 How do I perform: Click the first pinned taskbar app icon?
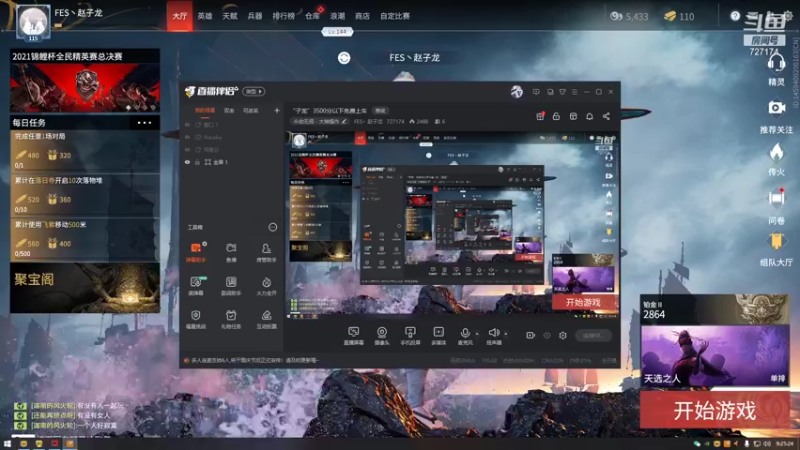[x=23, y=444]
